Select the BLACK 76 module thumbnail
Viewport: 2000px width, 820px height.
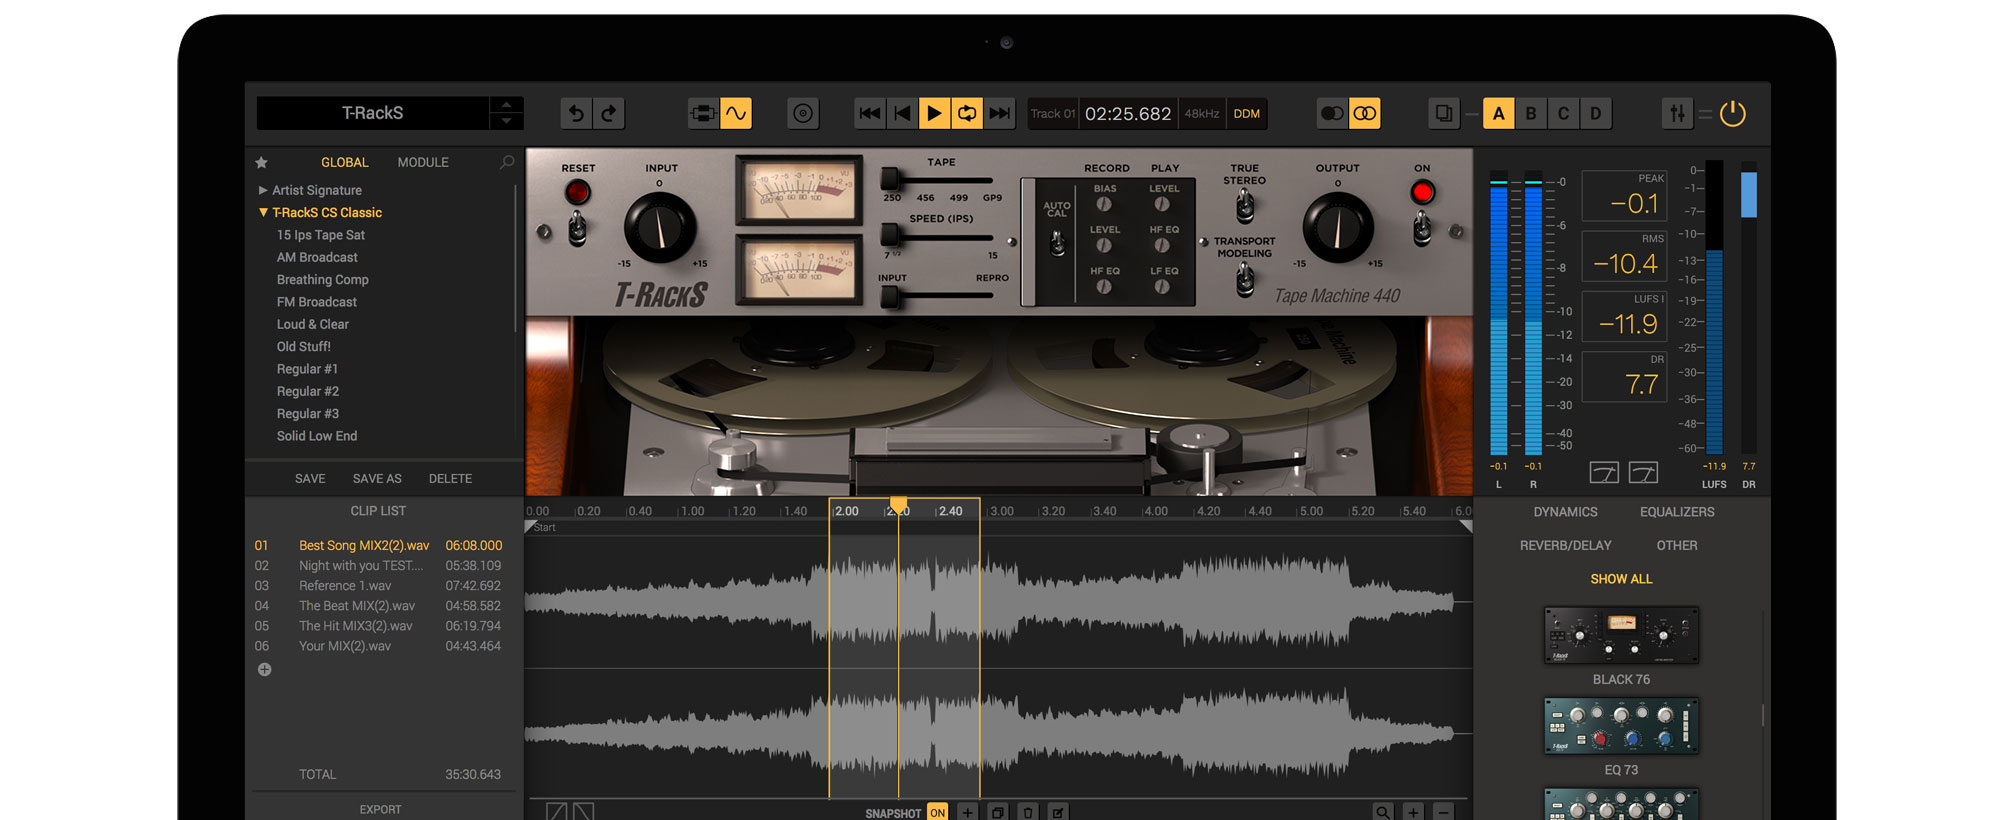pyautogui.click(x=1621, y=635)
